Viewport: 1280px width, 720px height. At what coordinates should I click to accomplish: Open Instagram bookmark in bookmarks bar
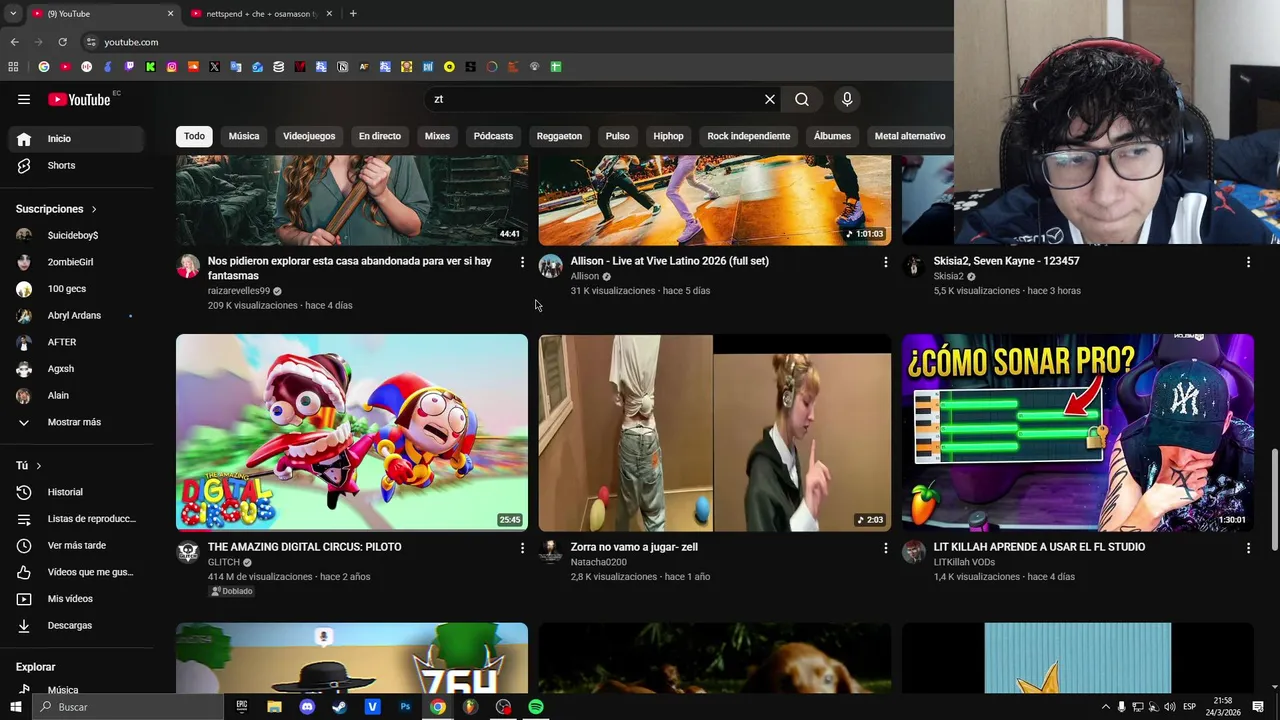(x=172, y=67)
